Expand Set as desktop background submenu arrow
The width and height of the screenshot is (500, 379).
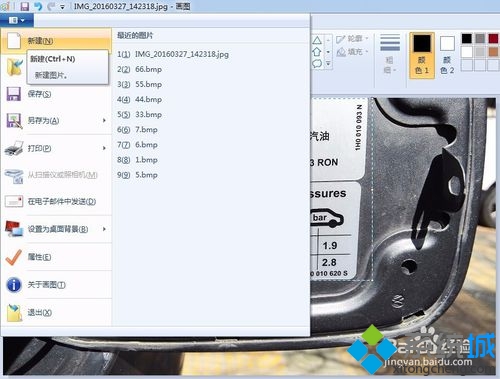point(104,229)
